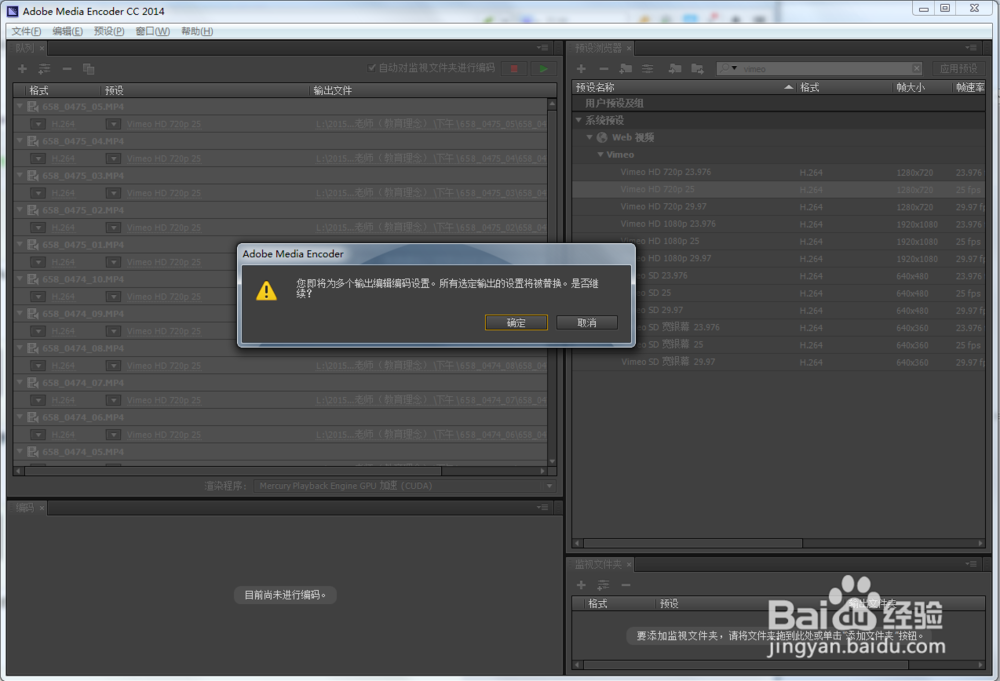Click the red stop queue button

514,69
